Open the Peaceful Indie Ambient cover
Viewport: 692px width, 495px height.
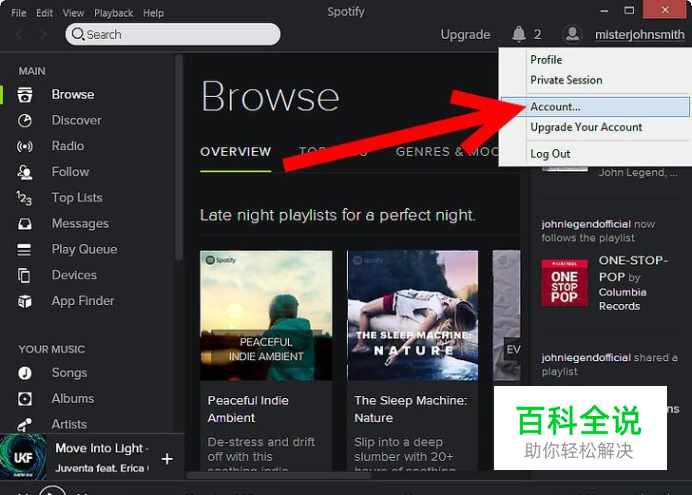pos(266,315)
